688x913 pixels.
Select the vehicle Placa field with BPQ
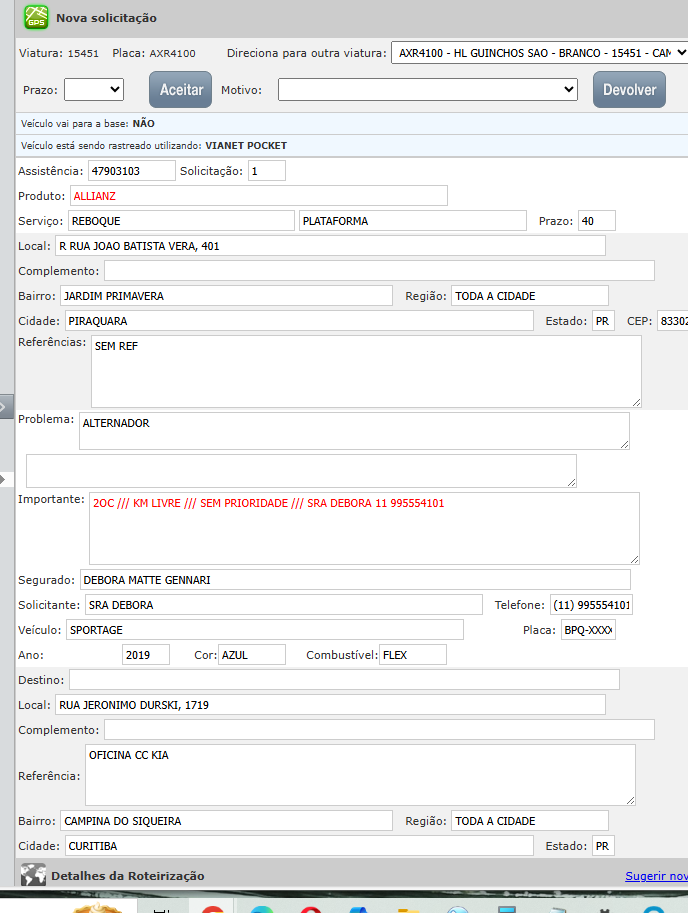(588, 630)
